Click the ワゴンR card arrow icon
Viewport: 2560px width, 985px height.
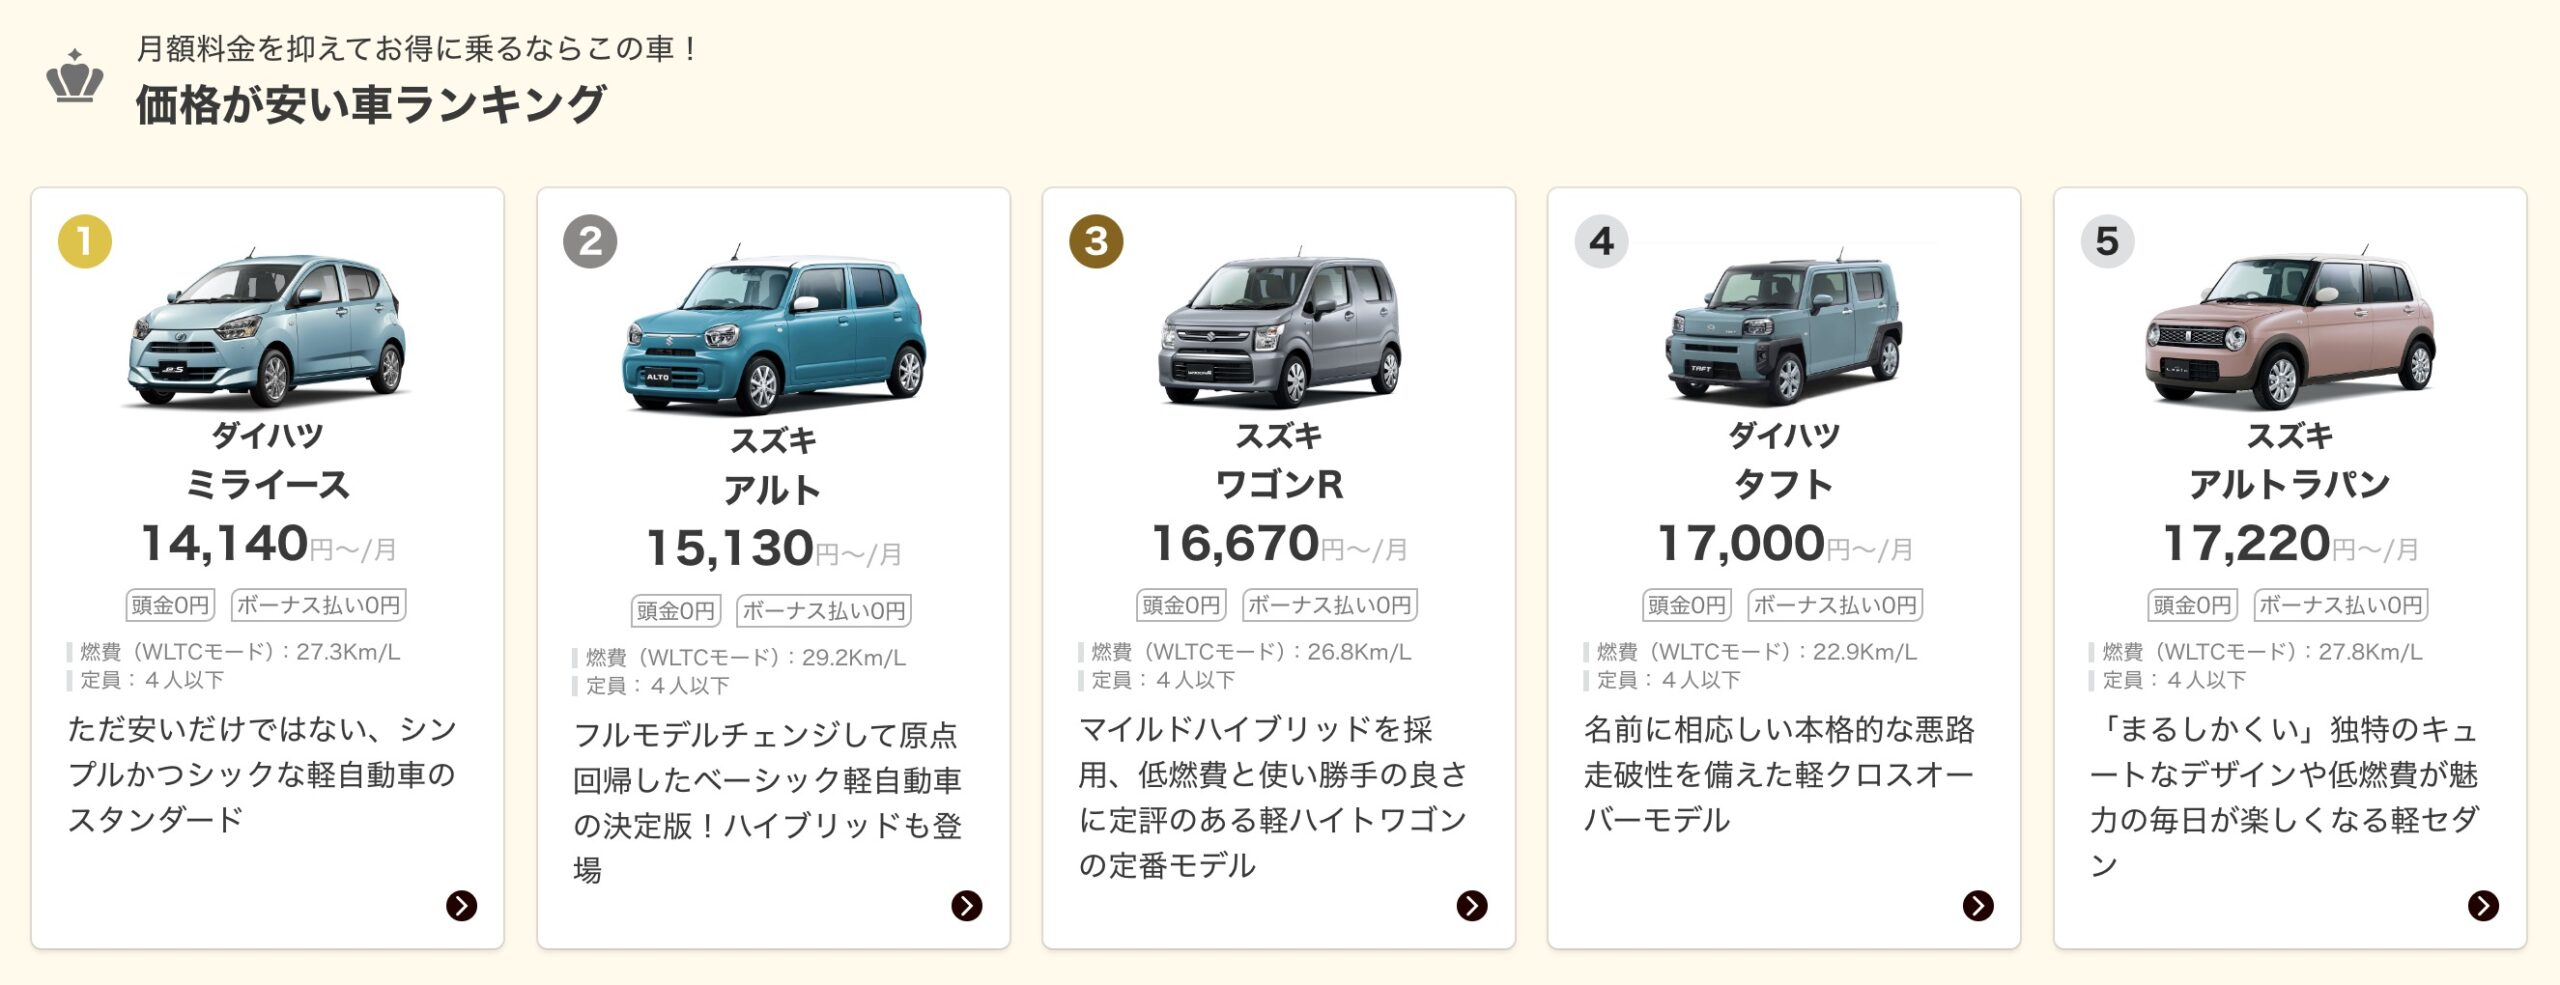click(1472, 905)
